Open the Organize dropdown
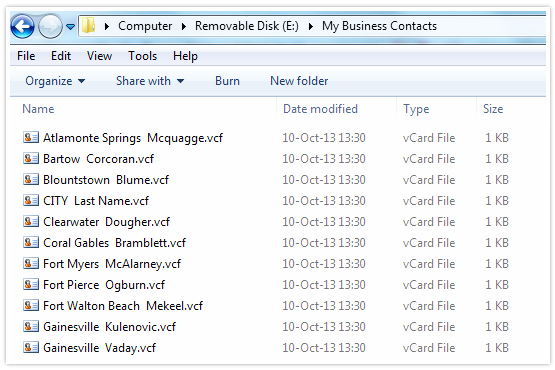Image resolution: width=555 pixels, height=370 pixels. pos(55,81)
